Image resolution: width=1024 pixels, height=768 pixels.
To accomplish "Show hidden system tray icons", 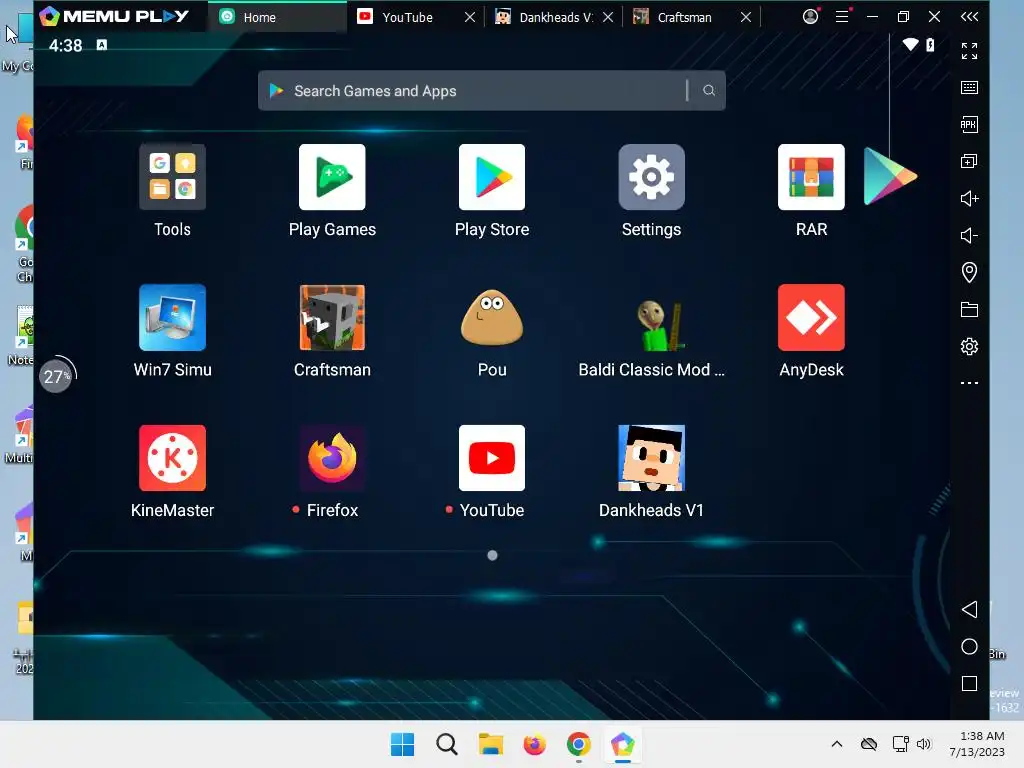I will [837, 744].
